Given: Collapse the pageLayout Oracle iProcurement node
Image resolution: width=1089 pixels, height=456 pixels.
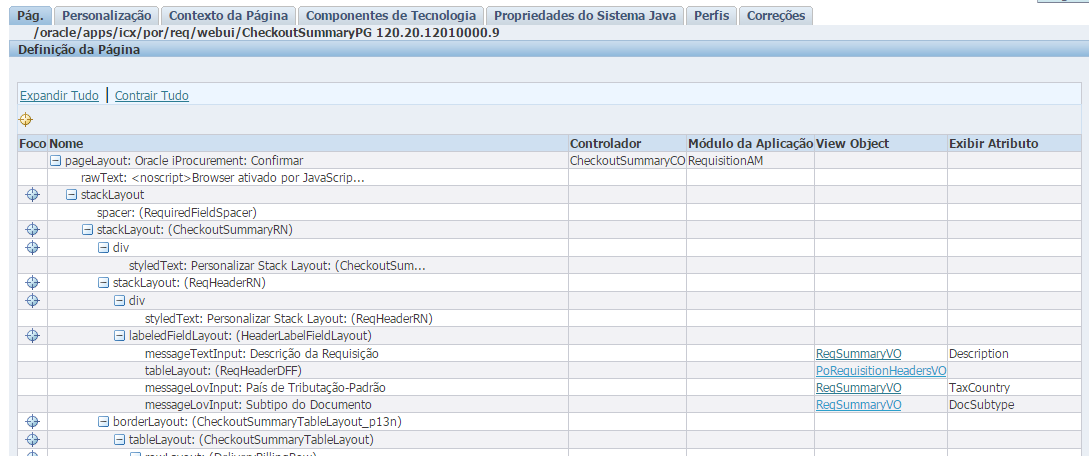Looking at the screenshot, I should click(56, 161).
